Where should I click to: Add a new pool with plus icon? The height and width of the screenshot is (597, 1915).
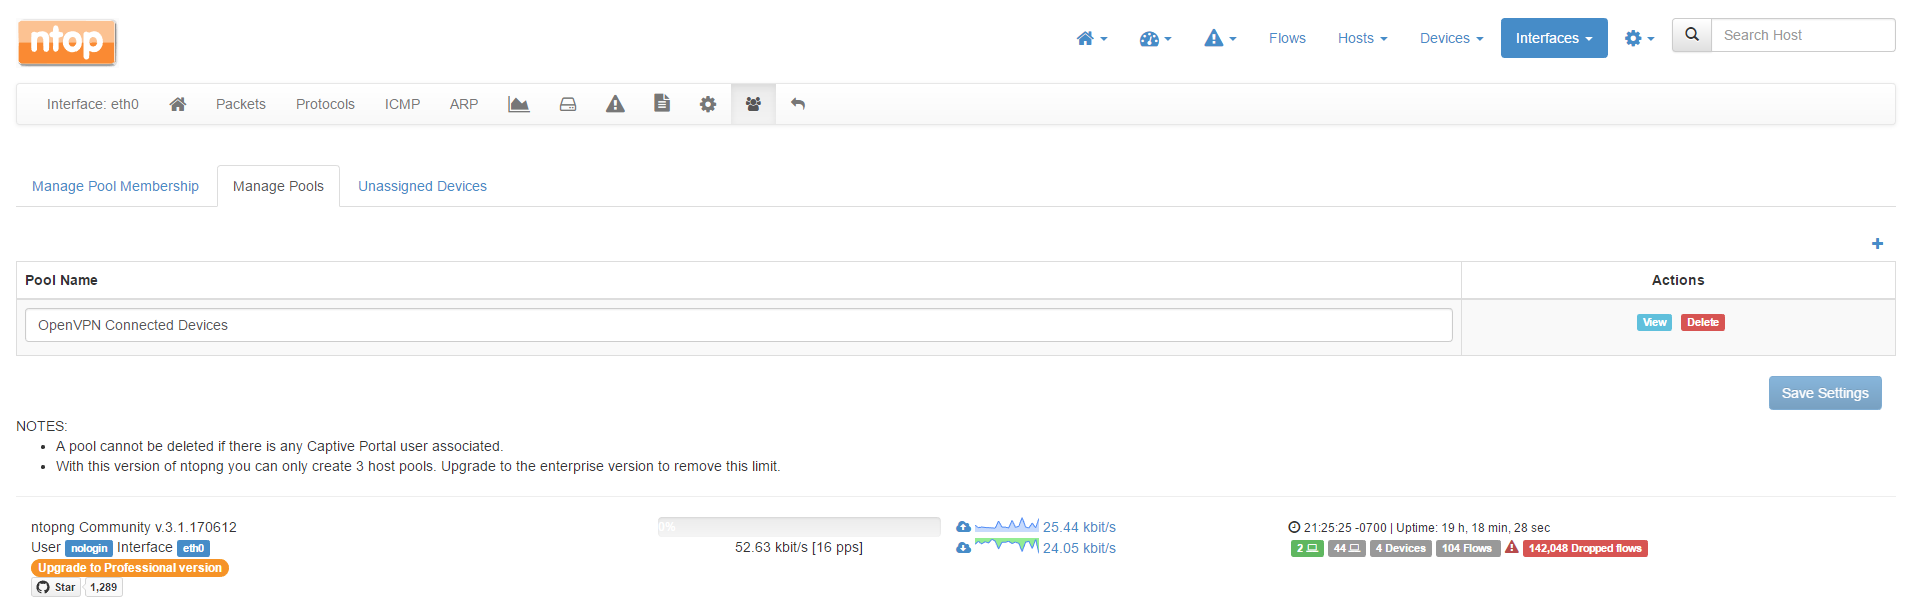point(1877,244)
